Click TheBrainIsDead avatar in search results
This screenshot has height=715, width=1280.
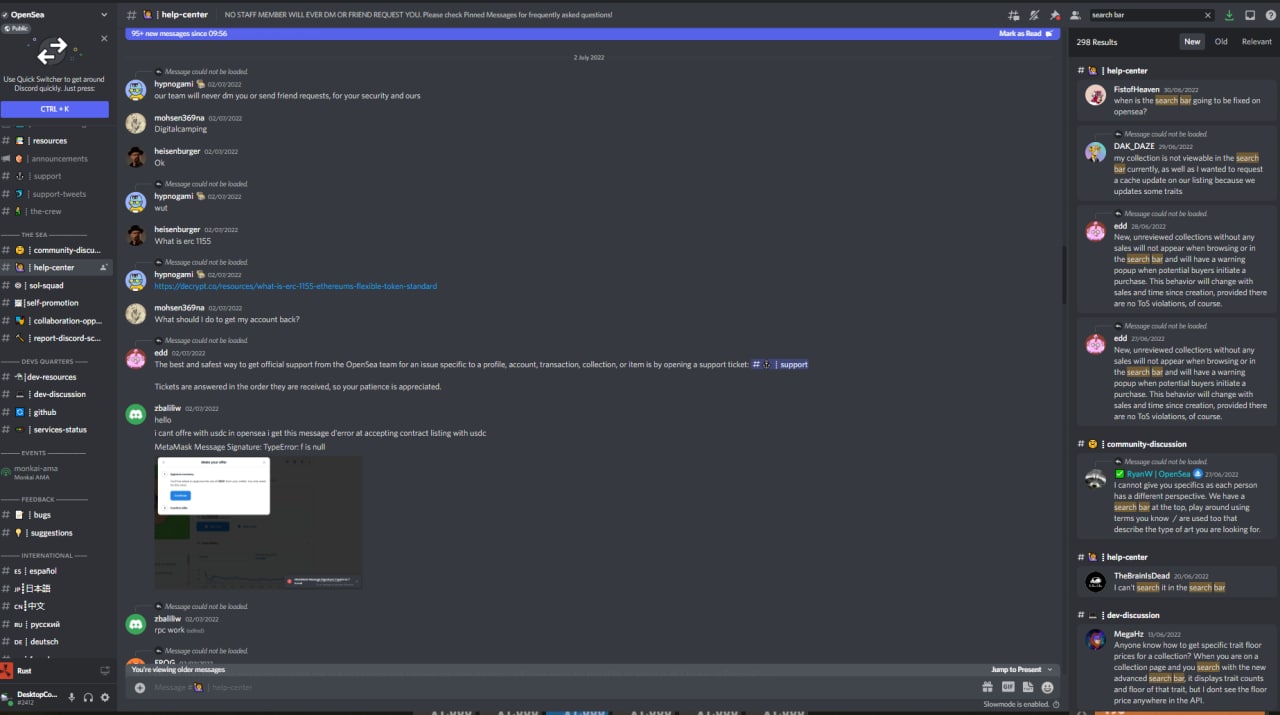coord(1095,581)
